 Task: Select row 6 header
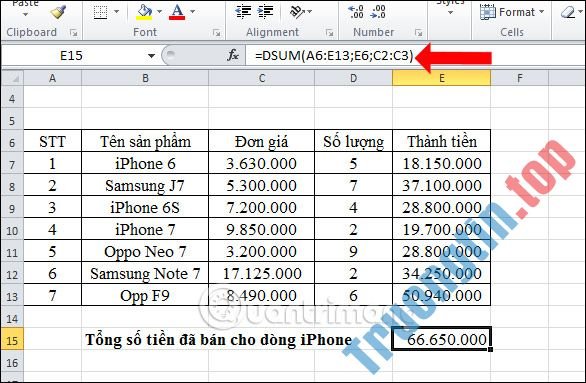pyautogui.click(x=12, y=142)
